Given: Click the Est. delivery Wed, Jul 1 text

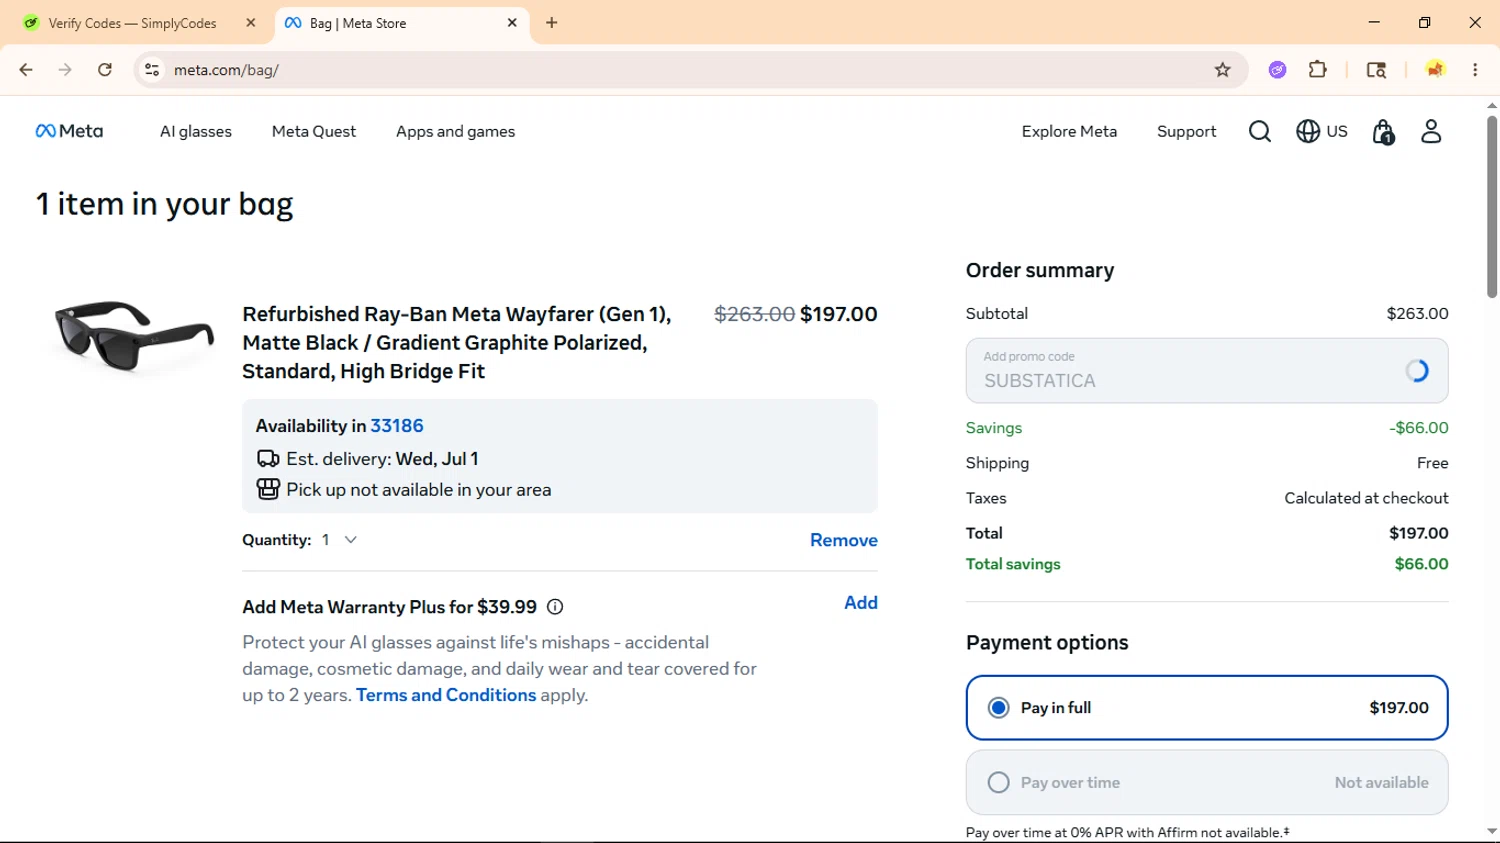Looking at the screenshot, I should coord(382,459).
